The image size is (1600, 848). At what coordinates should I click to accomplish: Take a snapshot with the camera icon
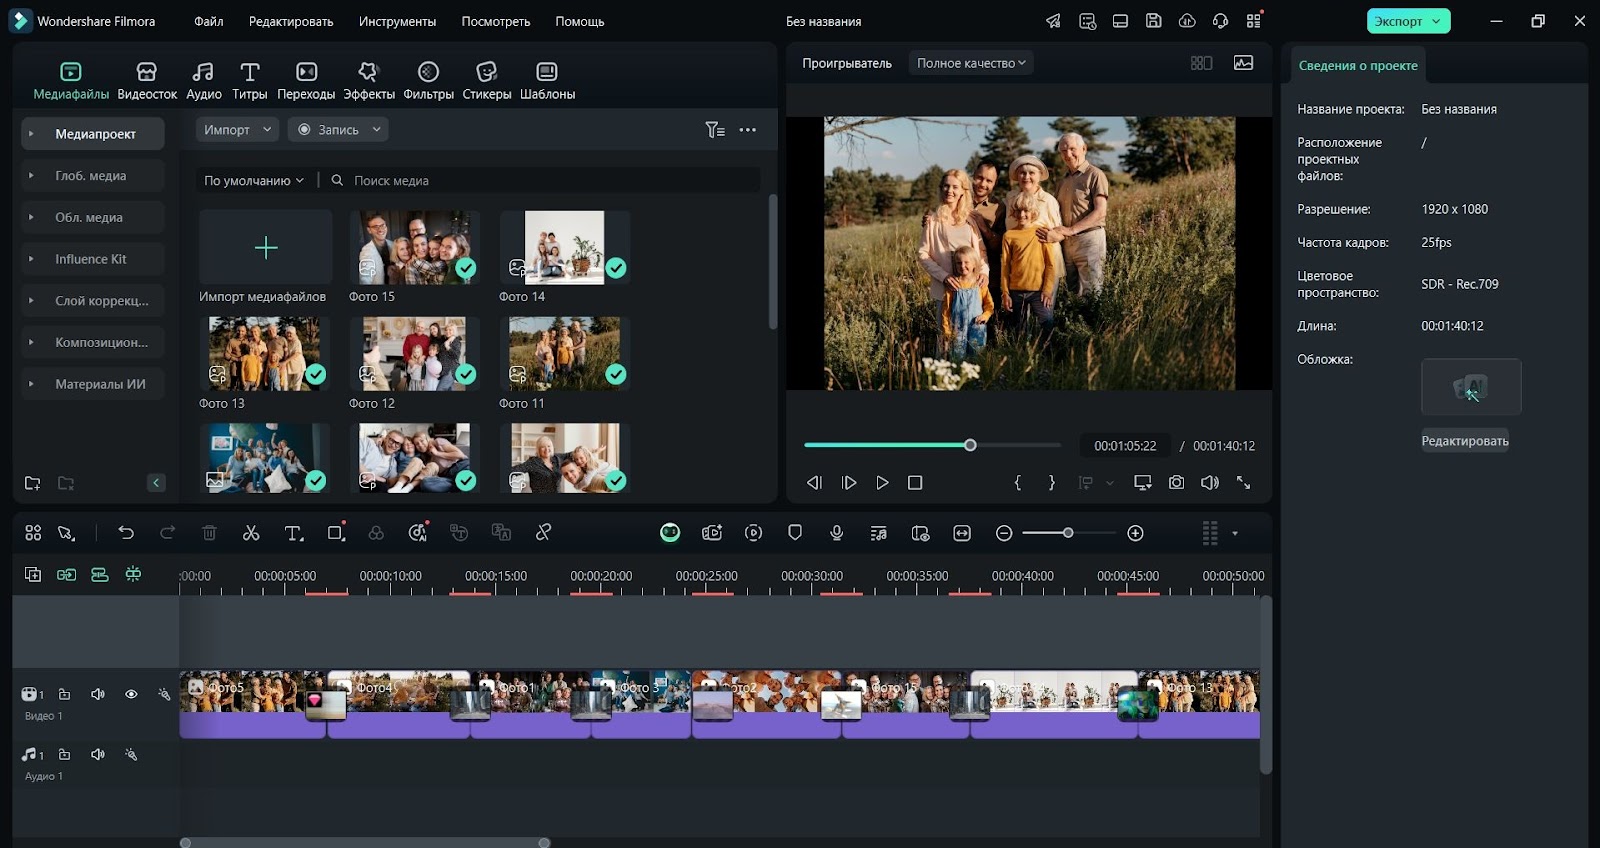tap(1176, 482)
